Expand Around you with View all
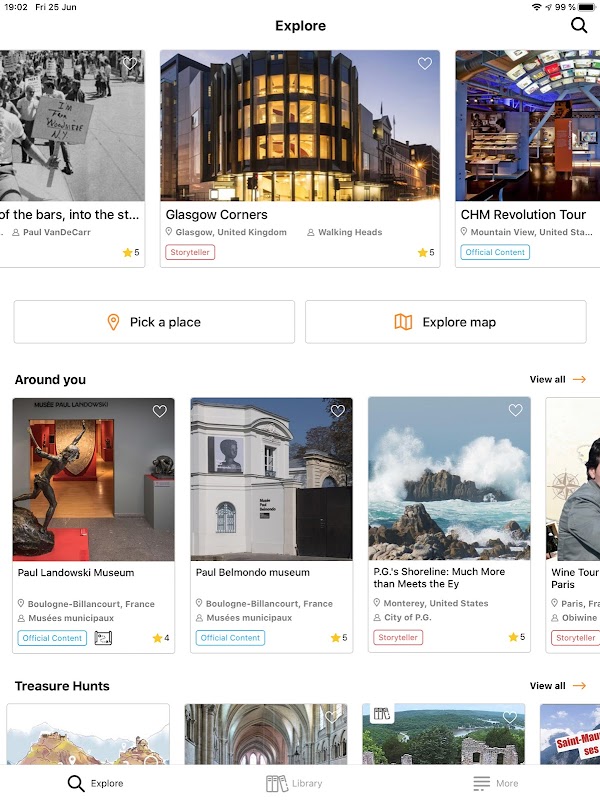This screenshot has width=600, height=800. coord(557,380)
